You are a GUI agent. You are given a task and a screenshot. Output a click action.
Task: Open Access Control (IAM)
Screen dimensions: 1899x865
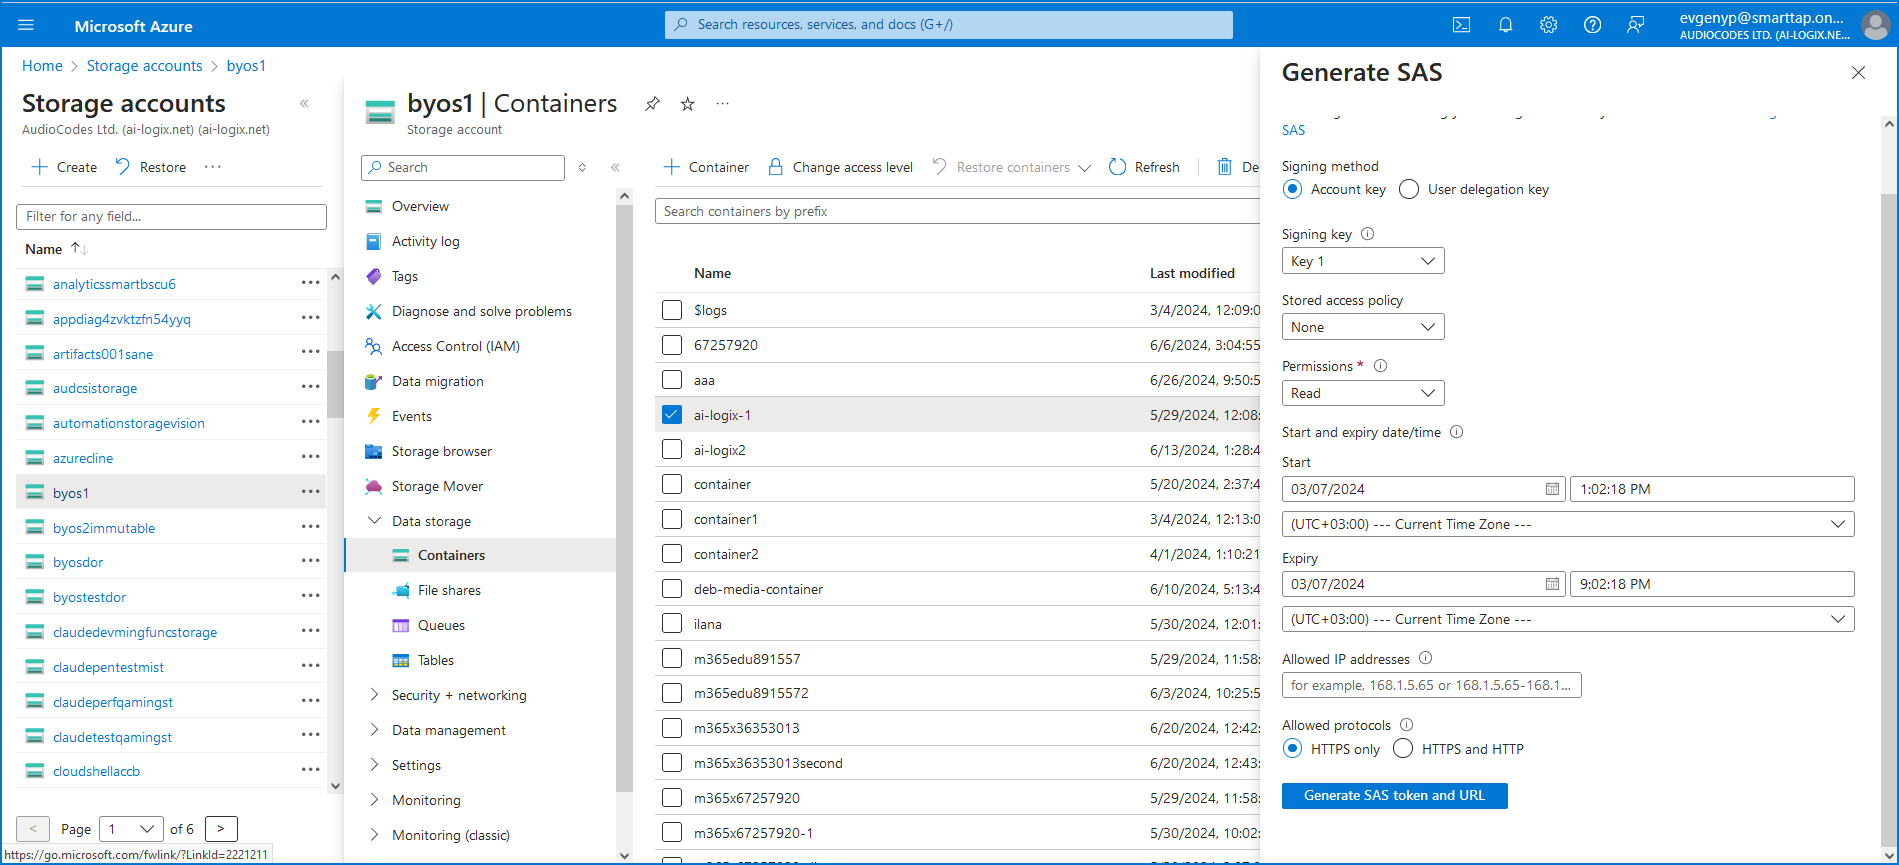click(455, 346)
